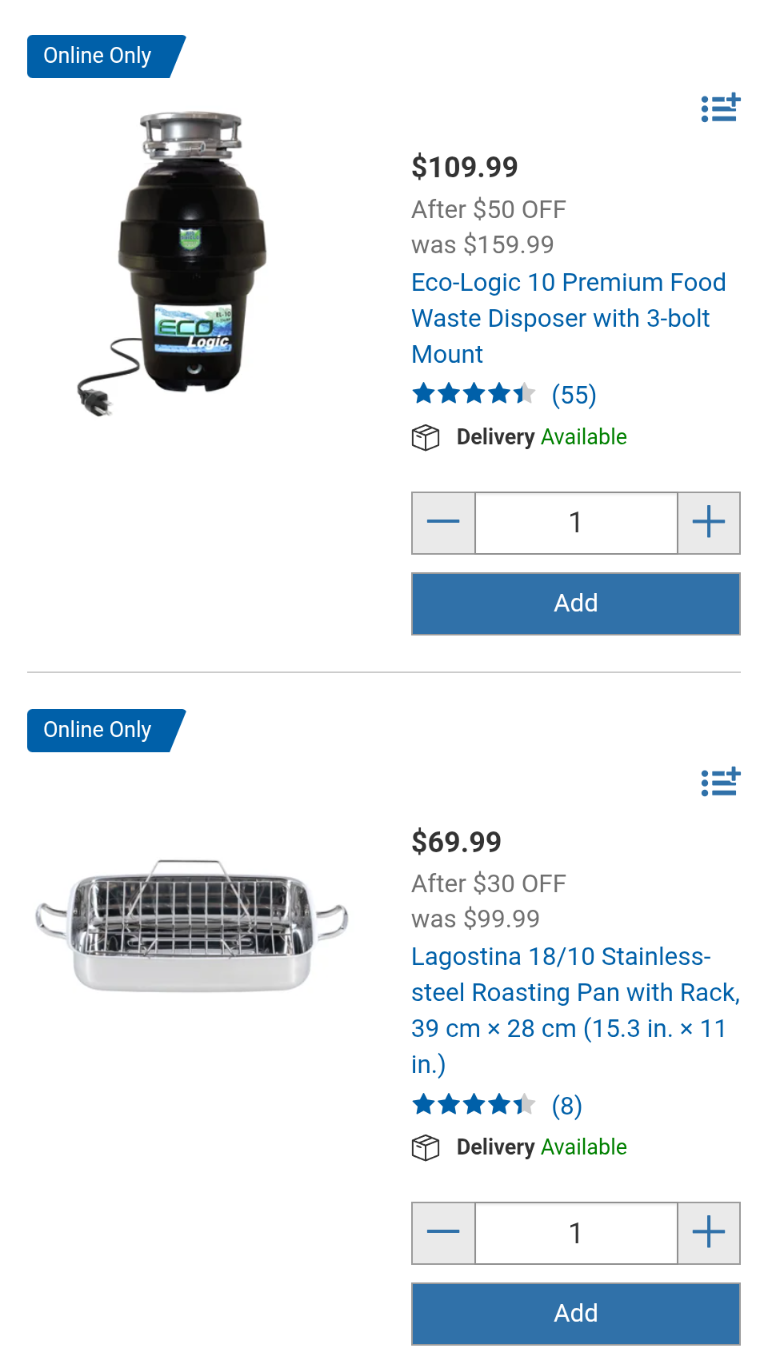Increase quantity for Lagostina roasting pan

(709, 1232)
